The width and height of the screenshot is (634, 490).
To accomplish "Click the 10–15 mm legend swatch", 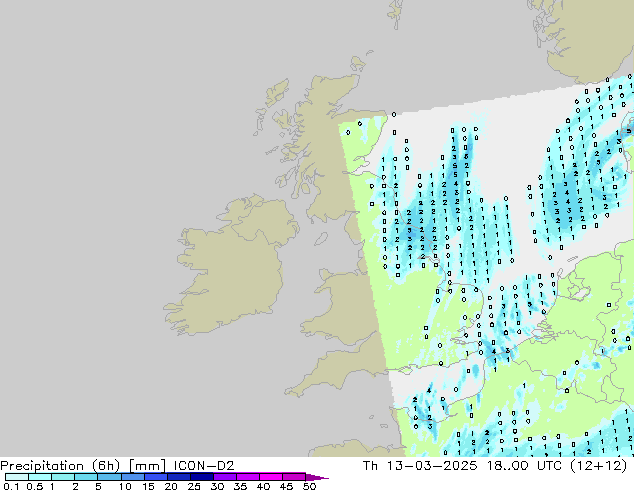I will pos(132,477).
